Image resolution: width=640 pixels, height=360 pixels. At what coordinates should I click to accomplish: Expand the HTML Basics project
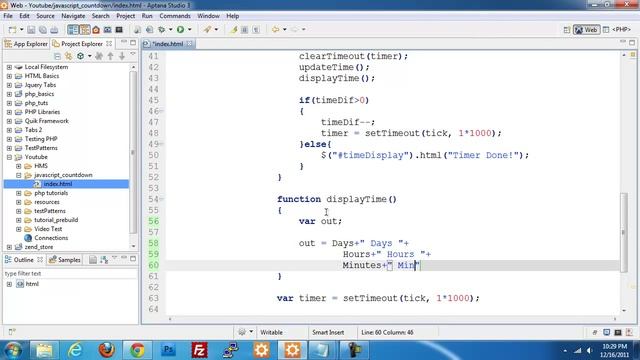click(x=9, y=76)
